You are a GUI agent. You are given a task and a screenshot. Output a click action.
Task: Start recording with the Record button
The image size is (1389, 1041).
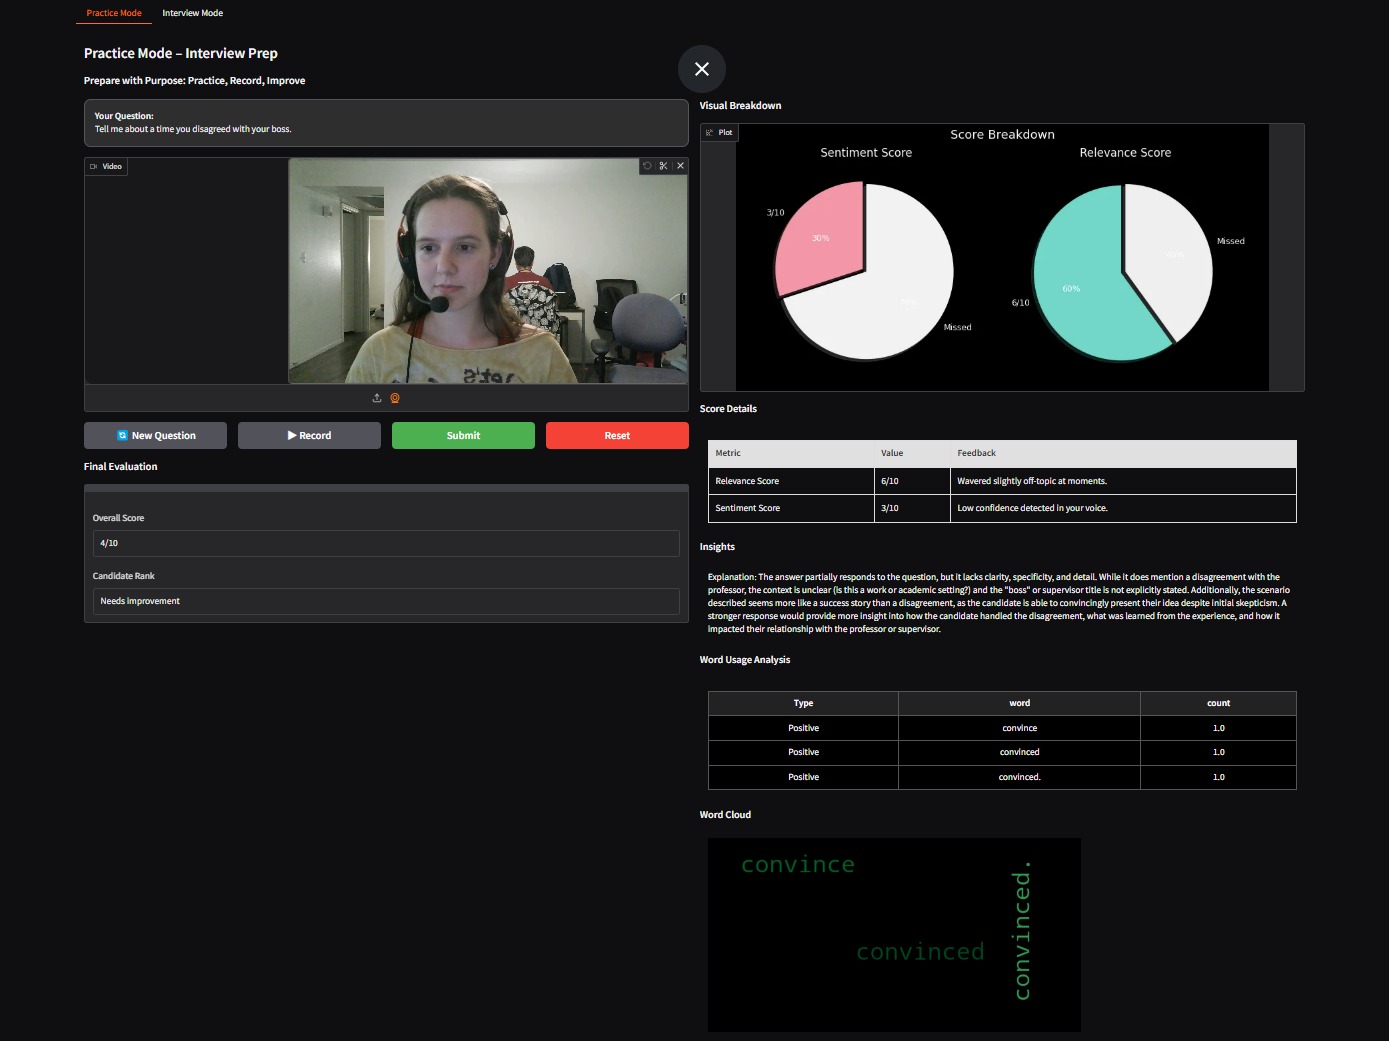309,435
